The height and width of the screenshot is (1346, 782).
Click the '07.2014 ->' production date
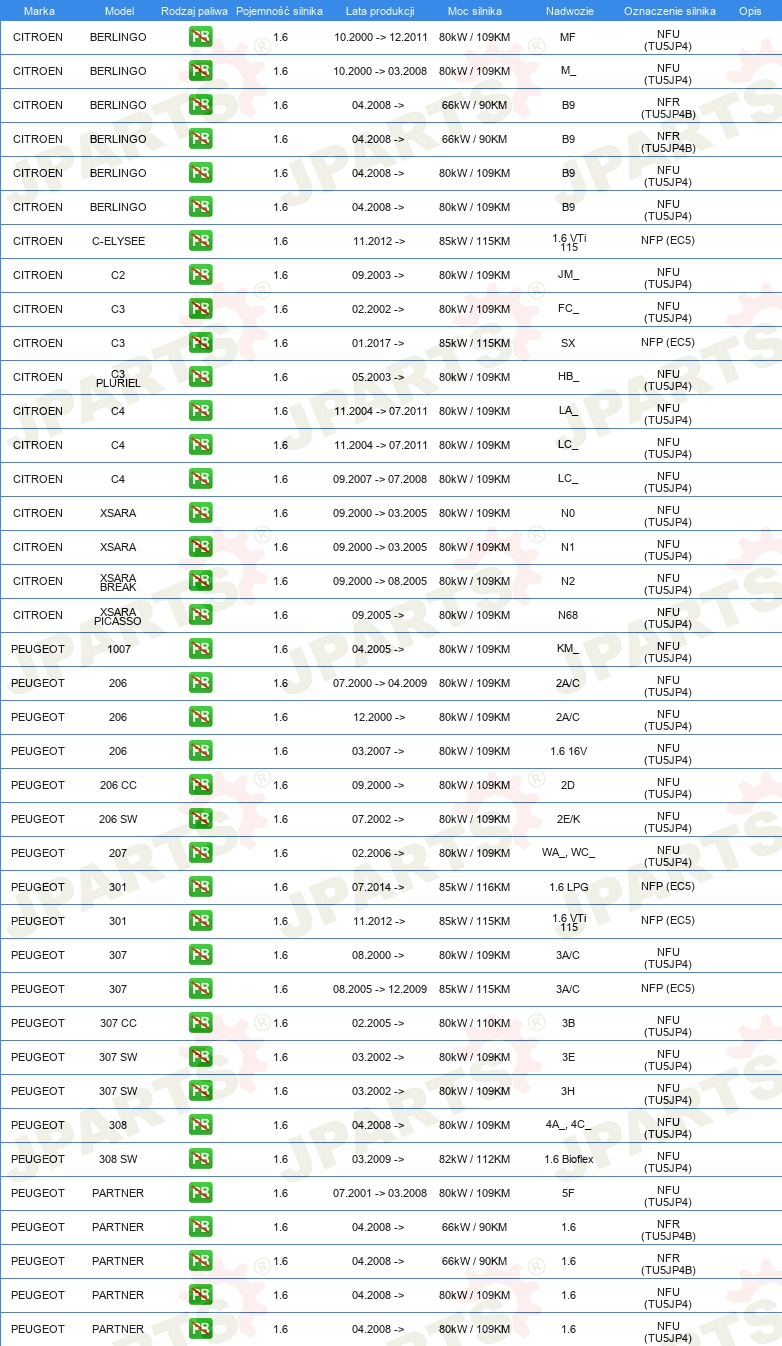378,887
